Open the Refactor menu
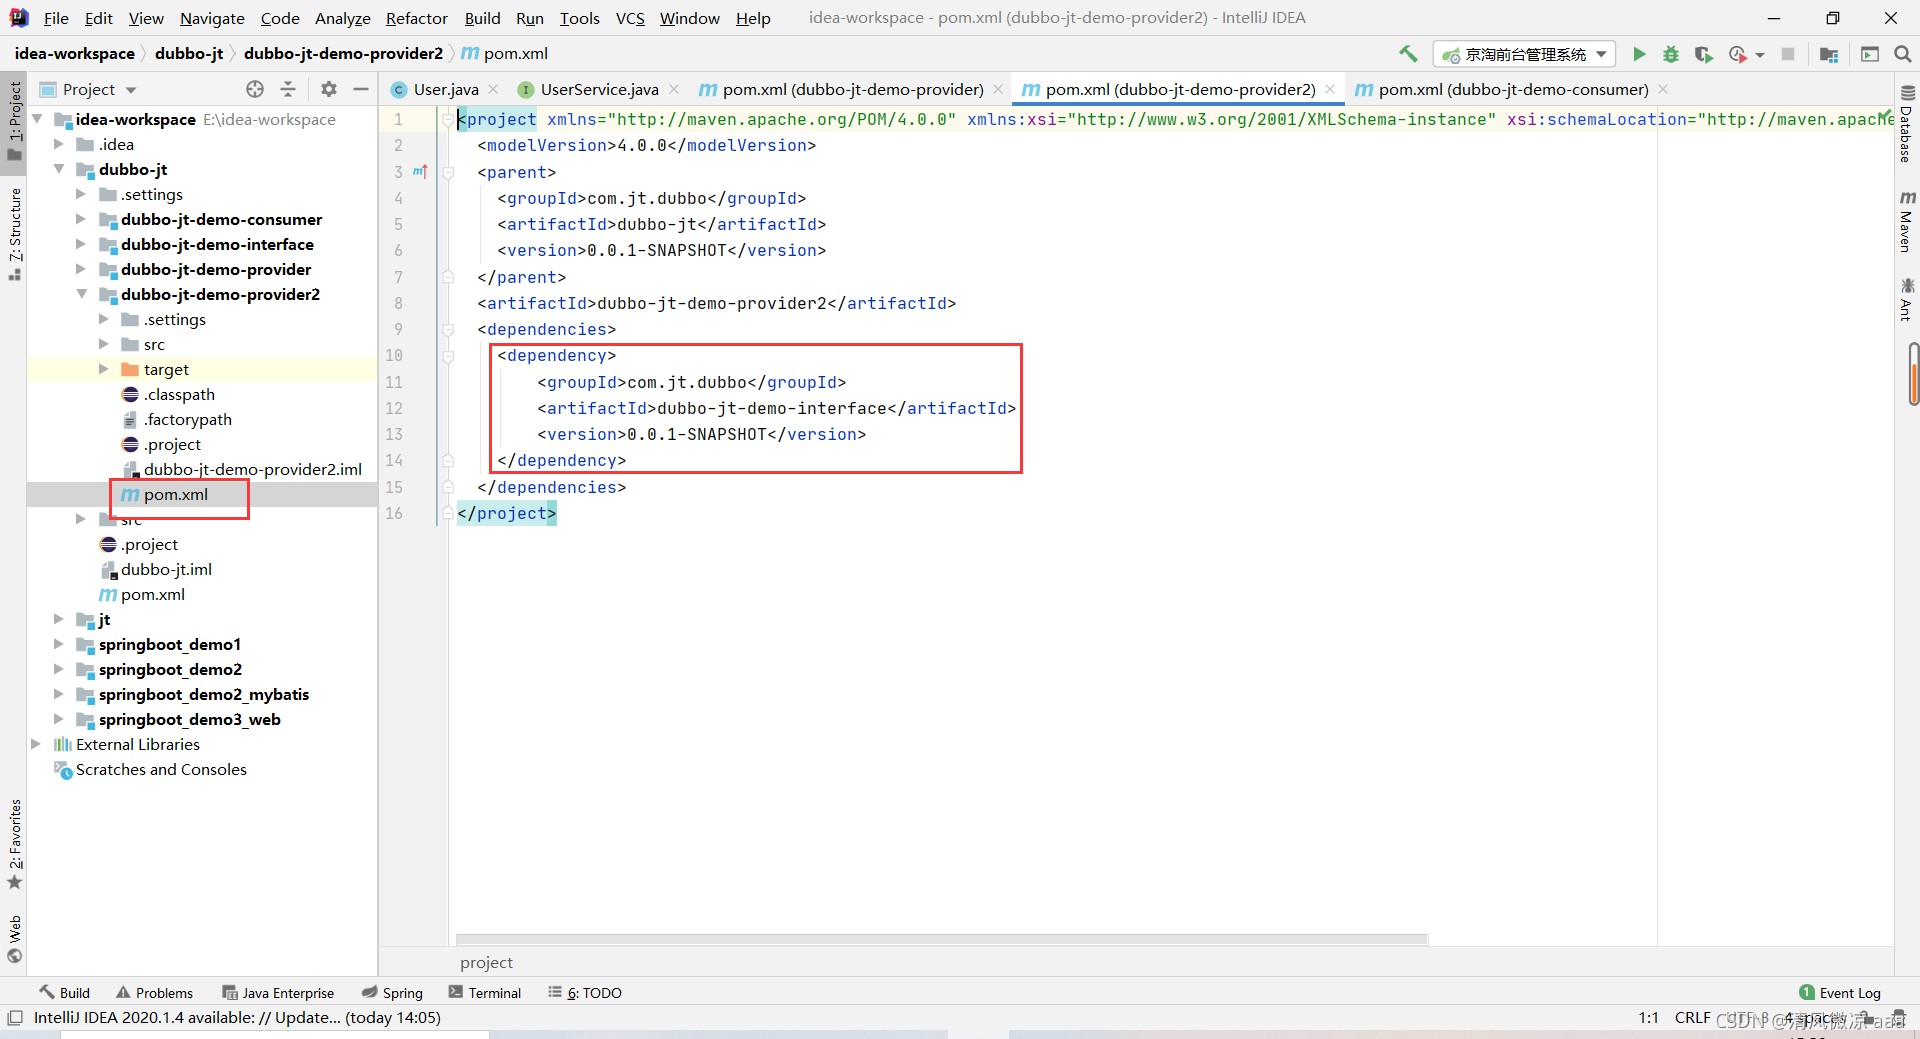Image resolution: width=1920 pixels, height=1039 pixels. 417,18
